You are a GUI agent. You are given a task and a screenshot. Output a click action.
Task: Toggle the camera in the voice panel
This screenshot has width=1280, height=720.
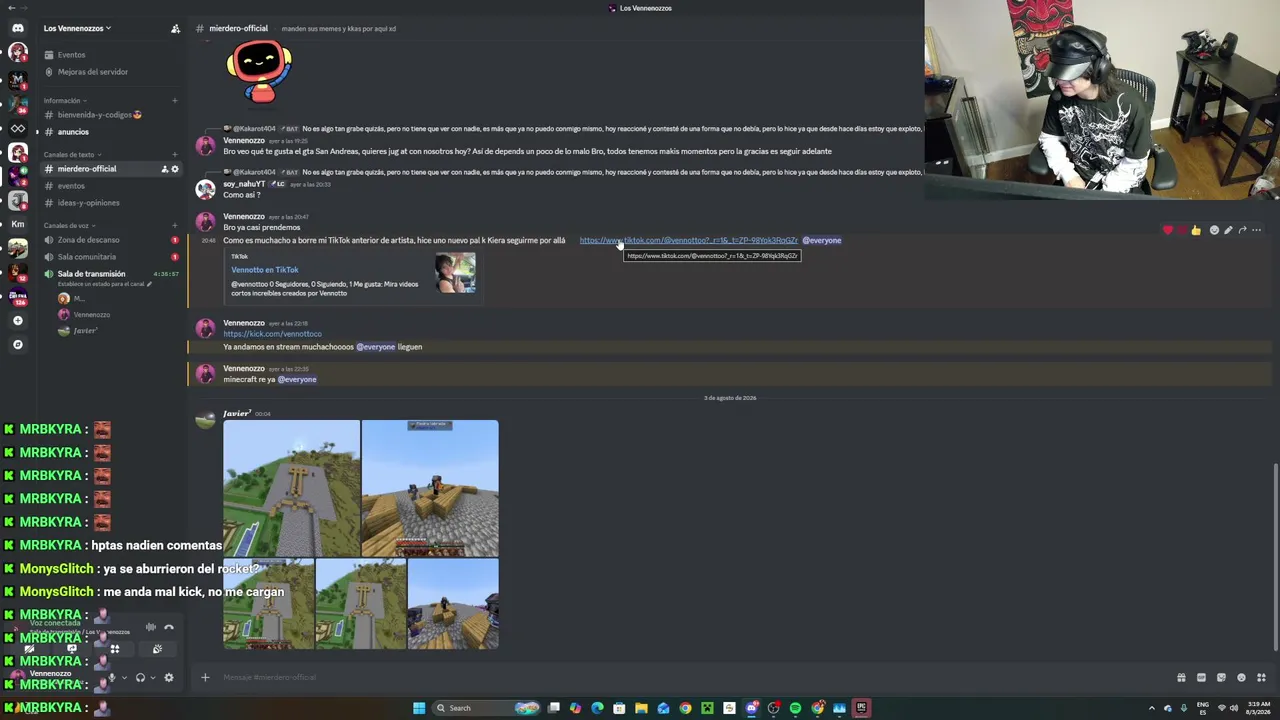point(28,649)
